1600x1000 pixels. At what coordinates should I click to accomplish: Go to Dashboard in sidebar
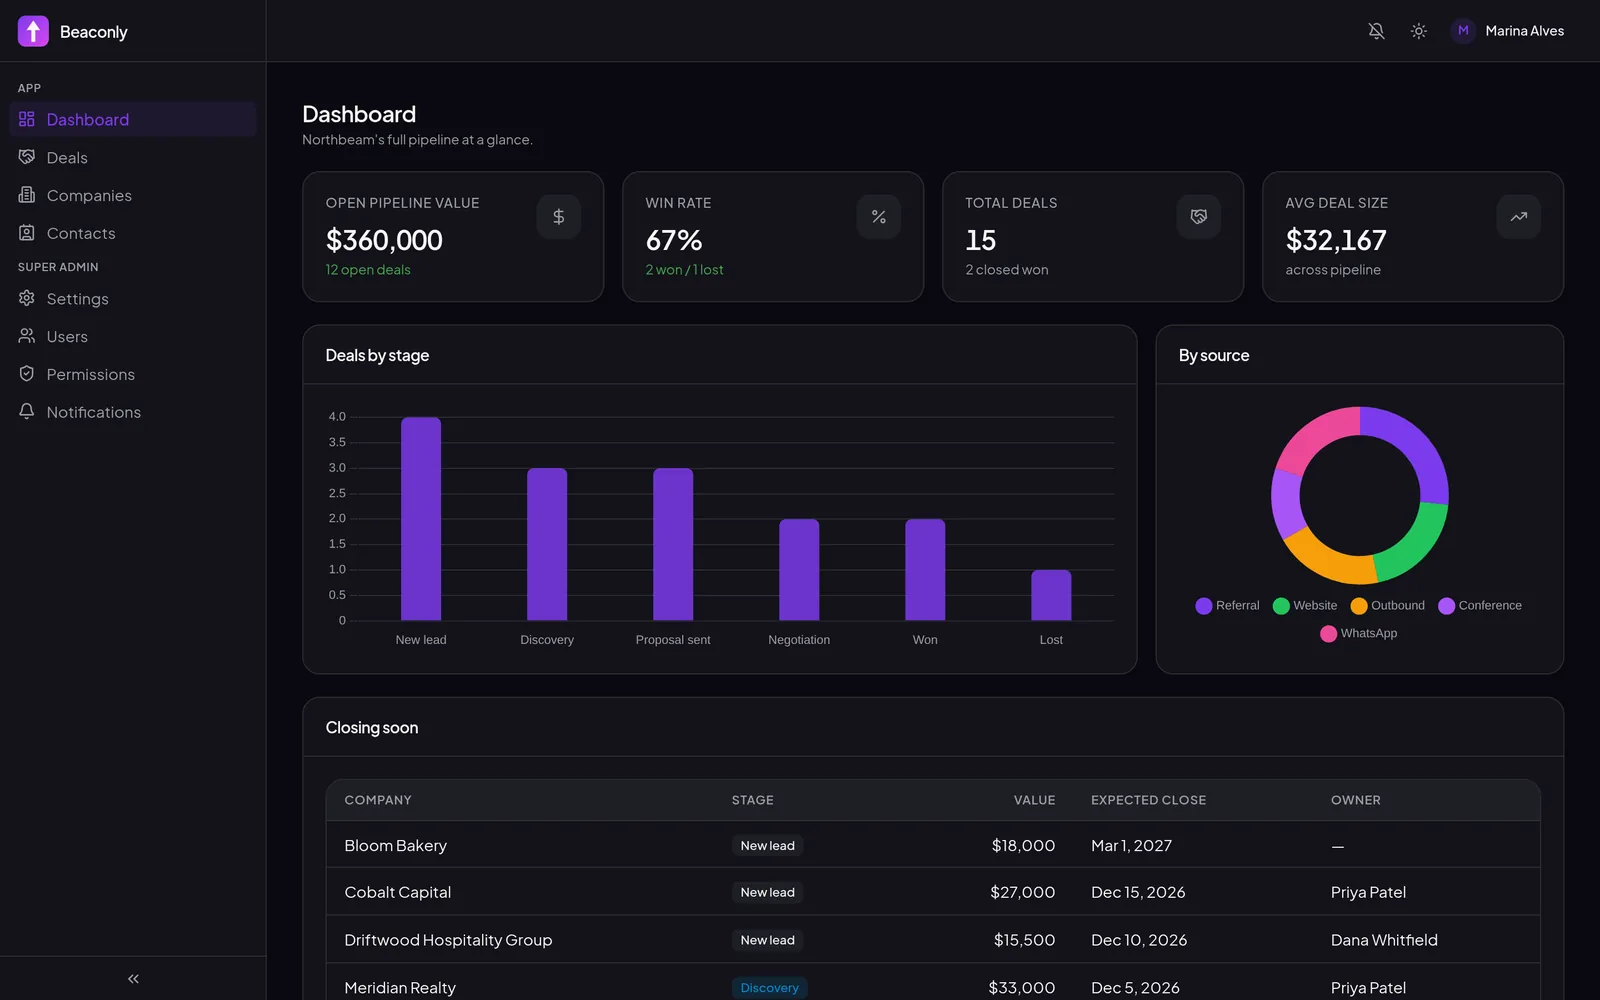[133, 120]
